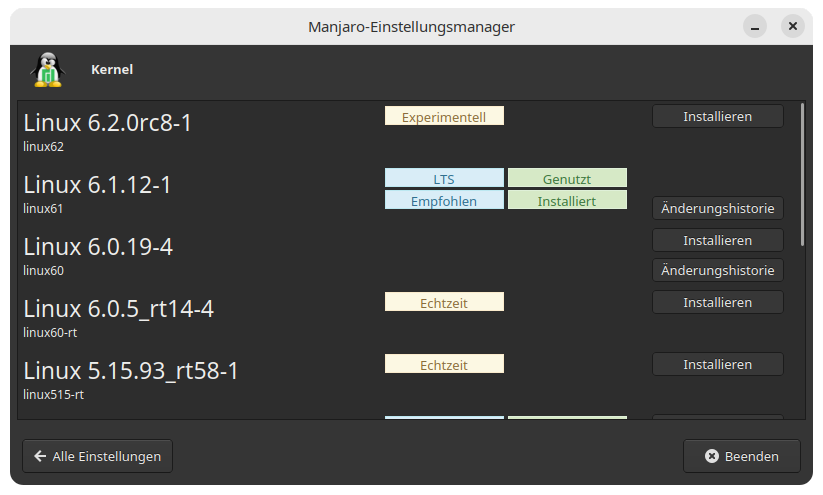Click the Installiert tag
Viewport: 823px width, 495px height.
click(567, 200)
